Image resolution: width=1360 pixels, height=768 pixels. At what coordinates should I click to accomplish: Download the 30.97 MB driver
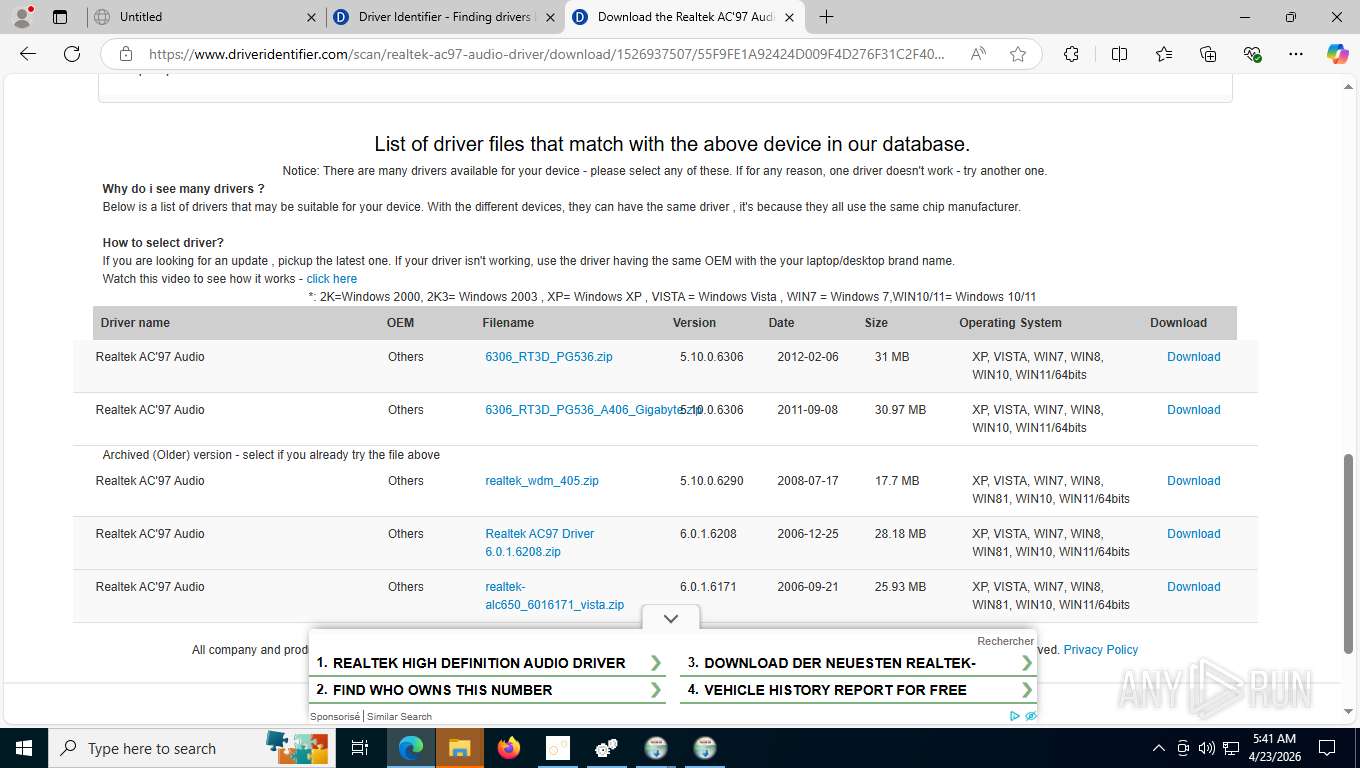1194,410
